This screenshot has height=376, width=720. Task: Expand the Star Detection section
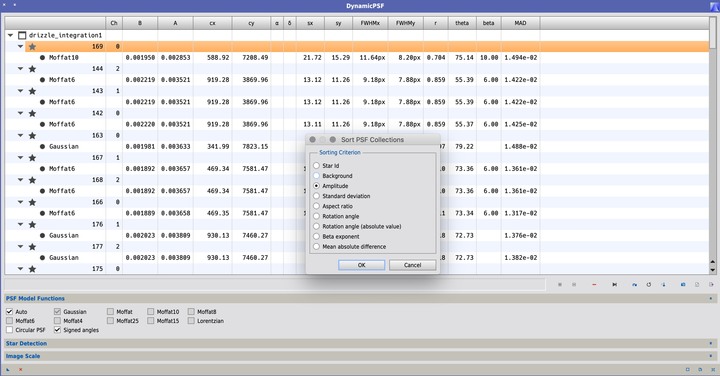711,343
